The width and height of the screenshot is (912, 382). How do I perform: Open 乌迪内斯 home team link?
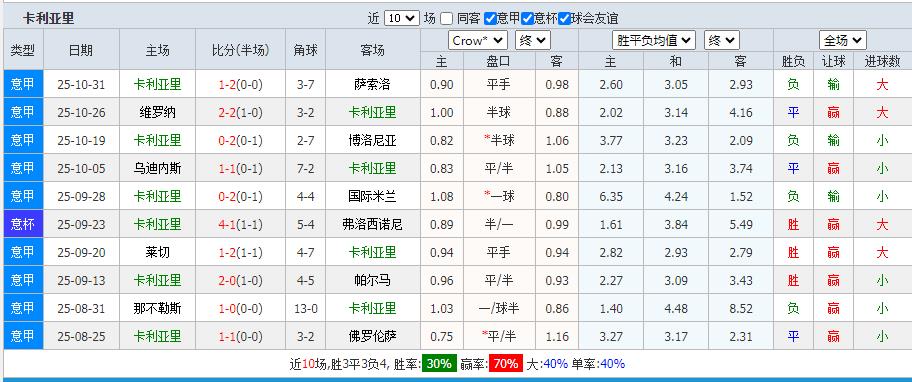(158, 168)
